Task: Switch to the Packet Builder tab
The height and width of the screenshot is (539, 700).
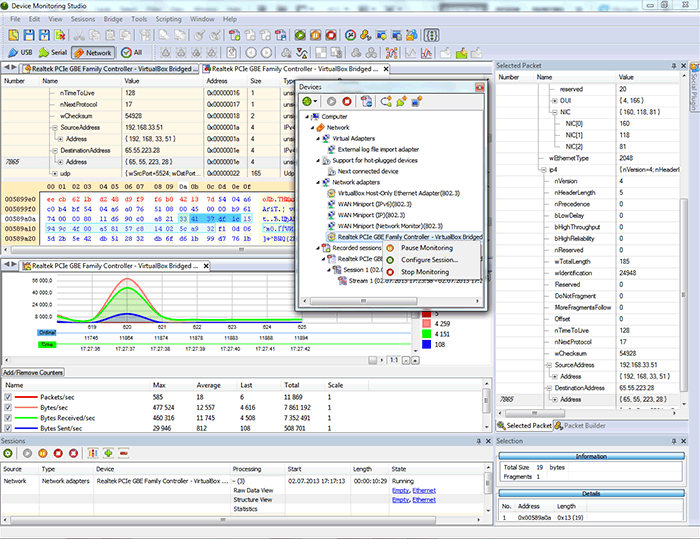Action: pyautogui.click(x=580, y=426)
